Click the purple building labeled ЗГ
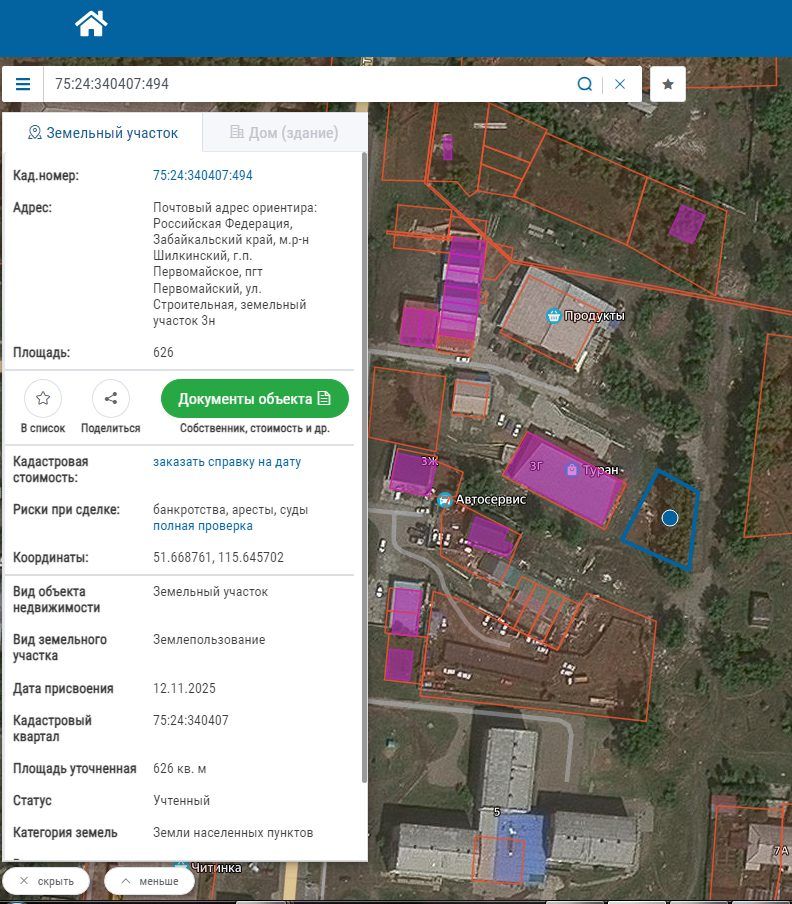 tap(564, 481)
